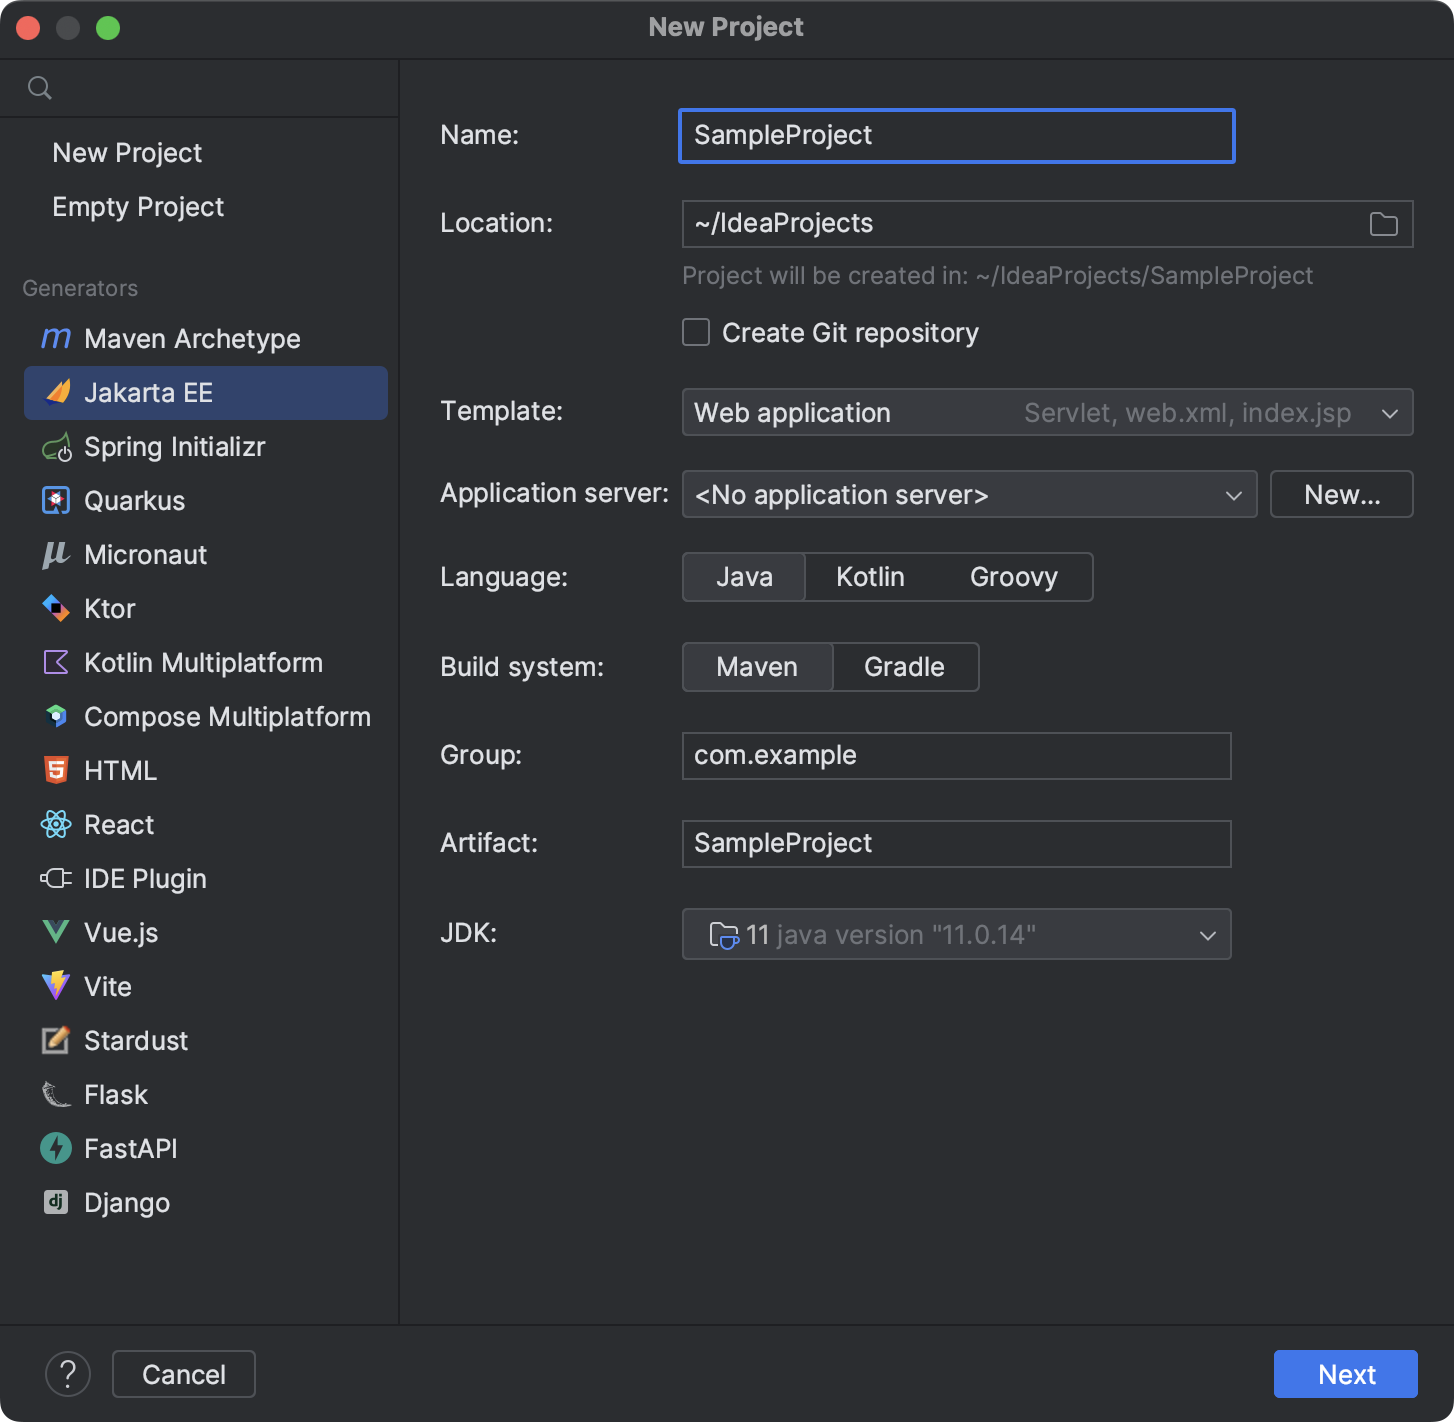Click the Next button

click(x=1344, y=1374)
